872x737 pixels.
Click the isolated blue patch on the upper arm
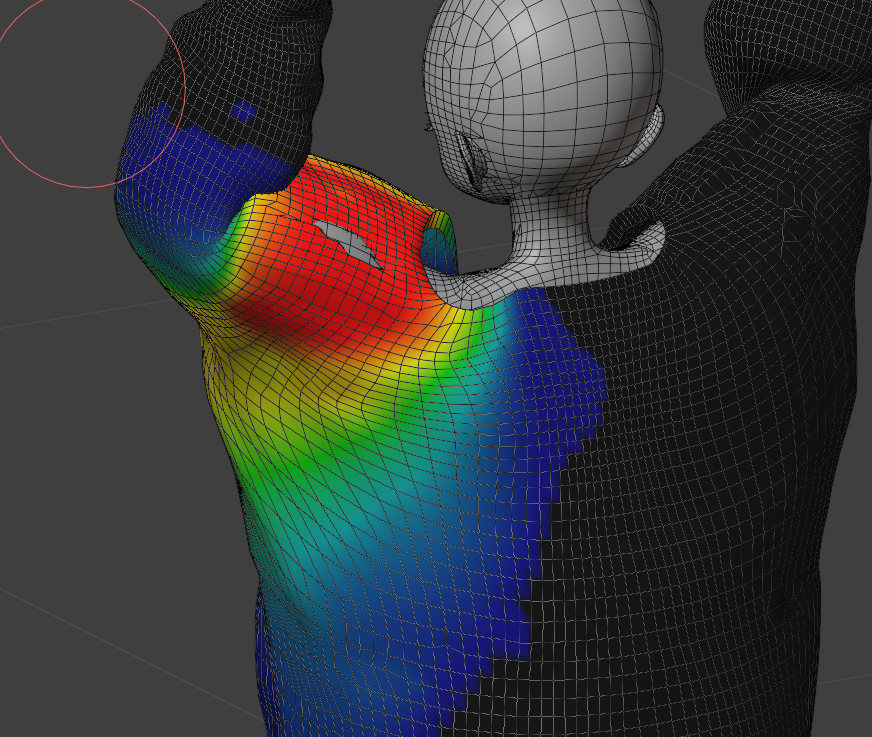(244, 112)
